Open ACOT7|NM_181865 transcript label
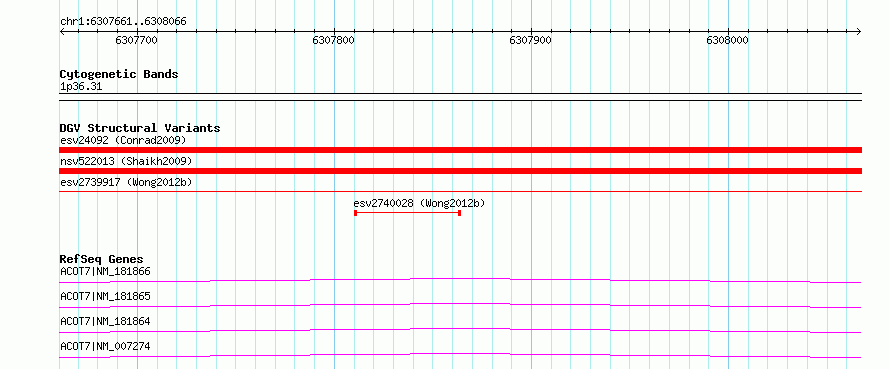 click(106, 296)
